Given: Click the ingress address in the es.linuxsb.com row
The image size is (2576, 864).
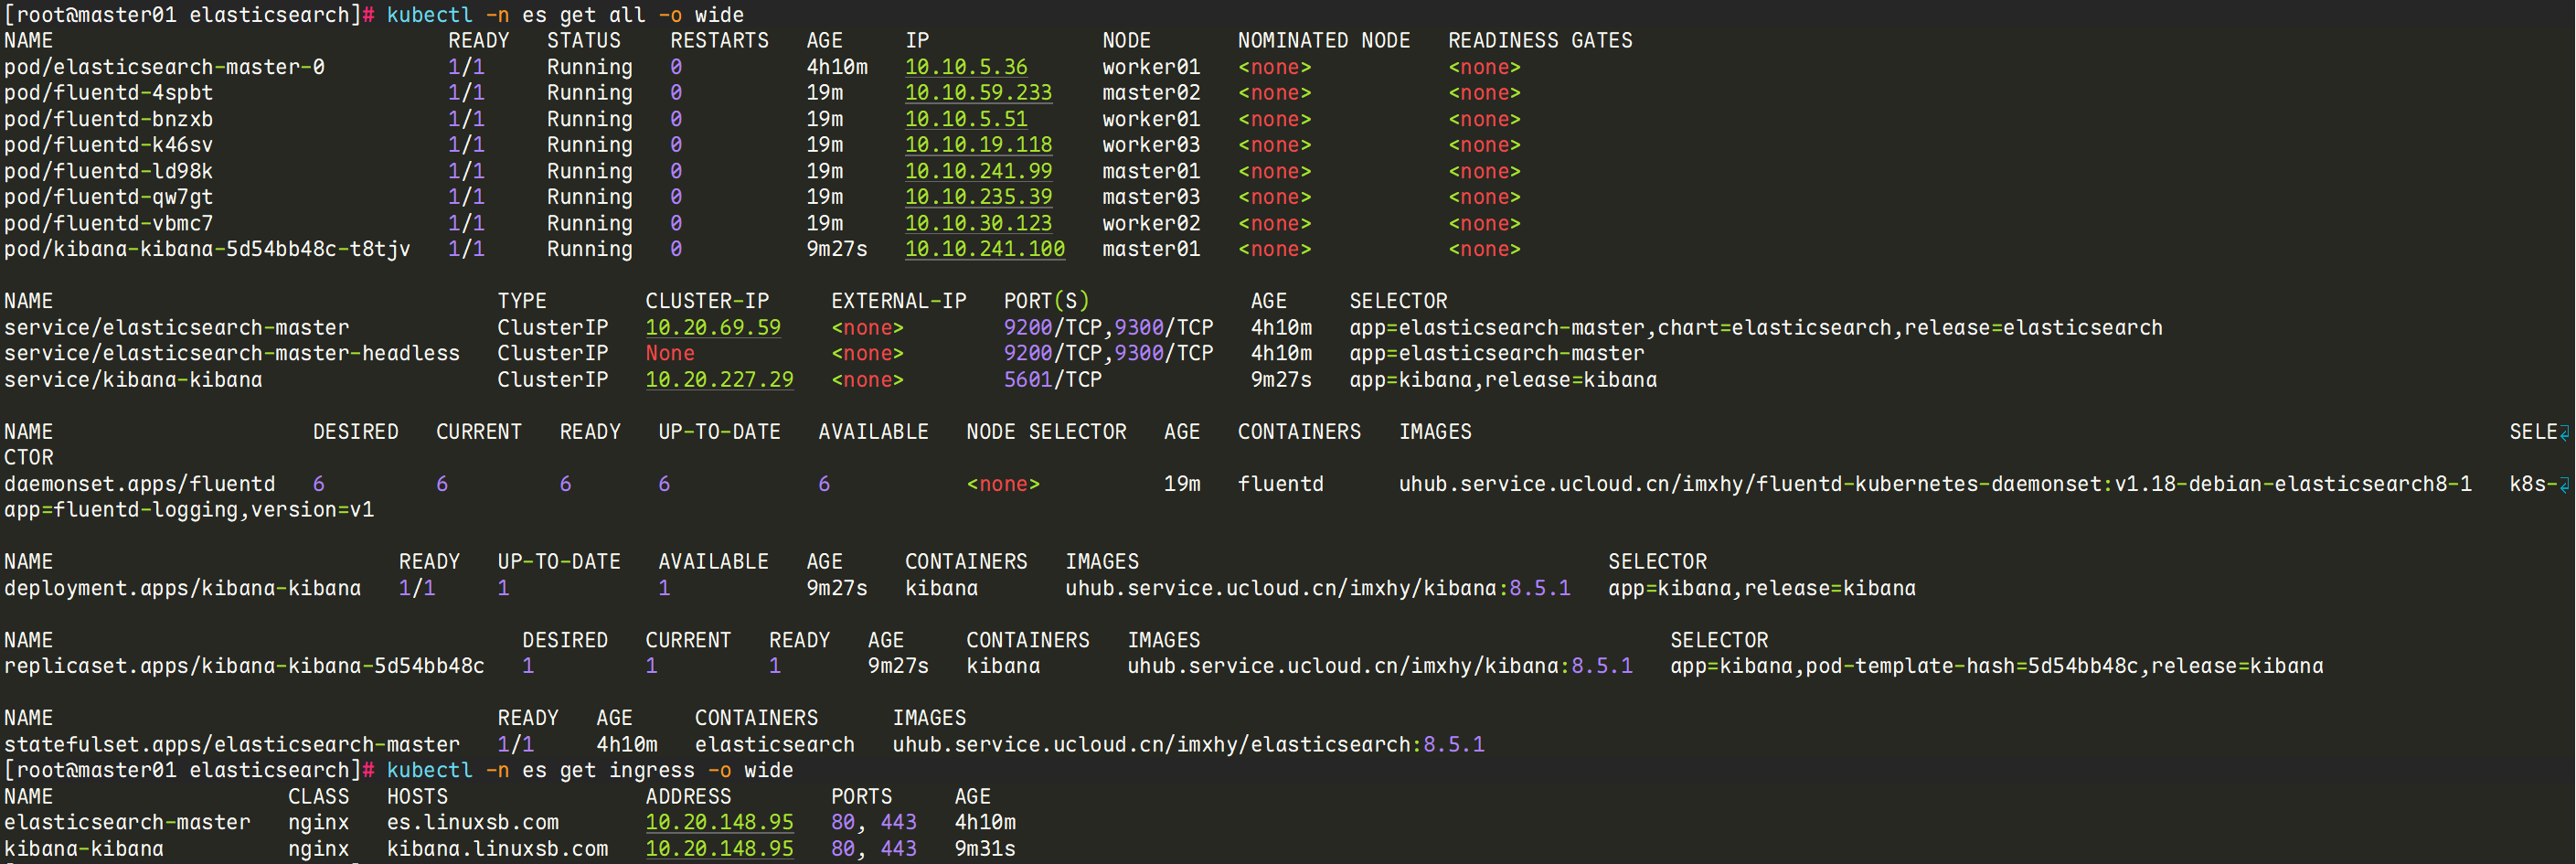Looking at the screenshot, I should click(718, 822).
